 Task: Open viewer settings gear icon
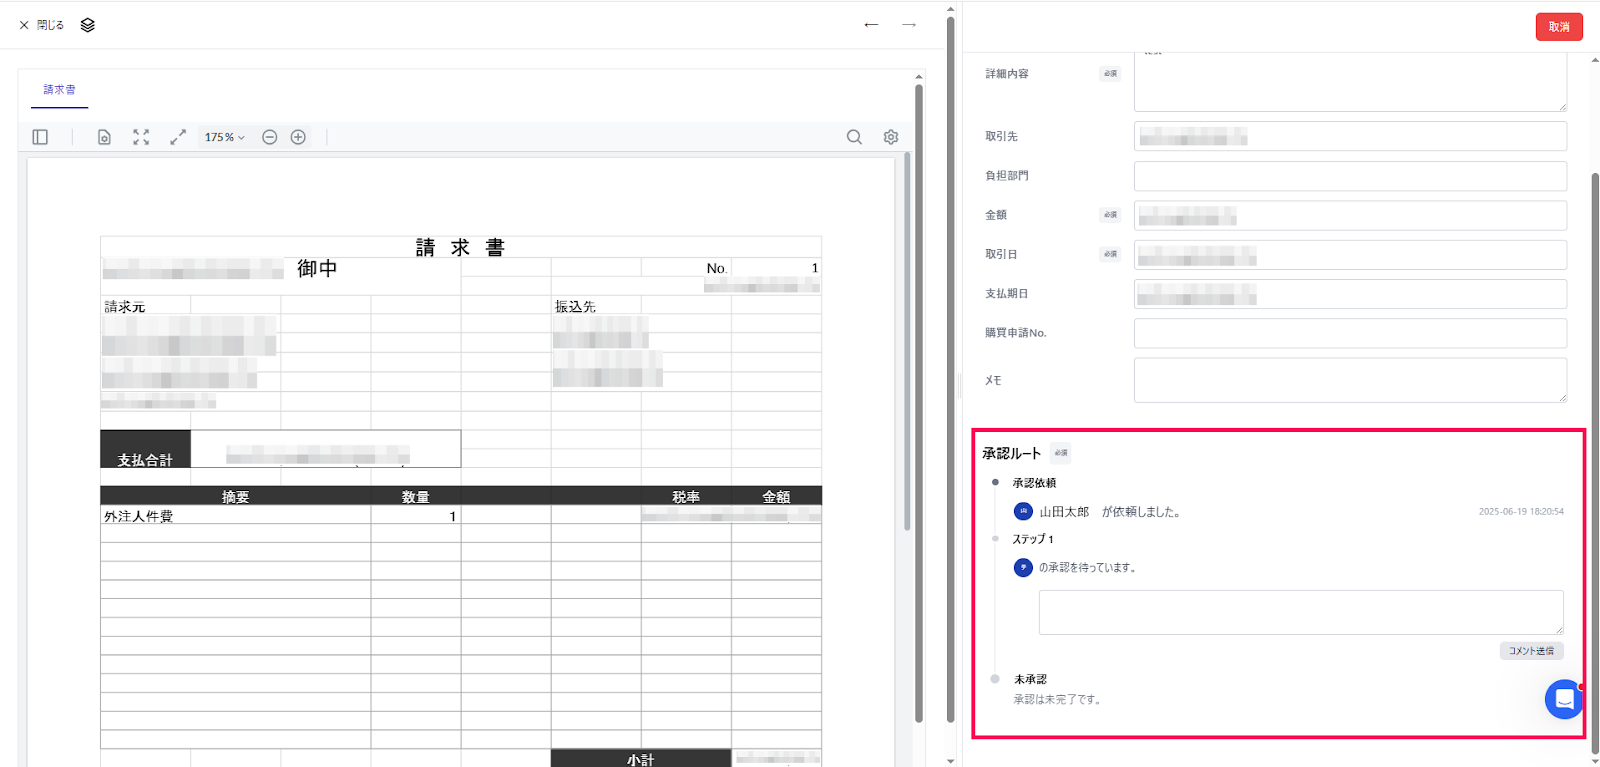tap(891, 137)
